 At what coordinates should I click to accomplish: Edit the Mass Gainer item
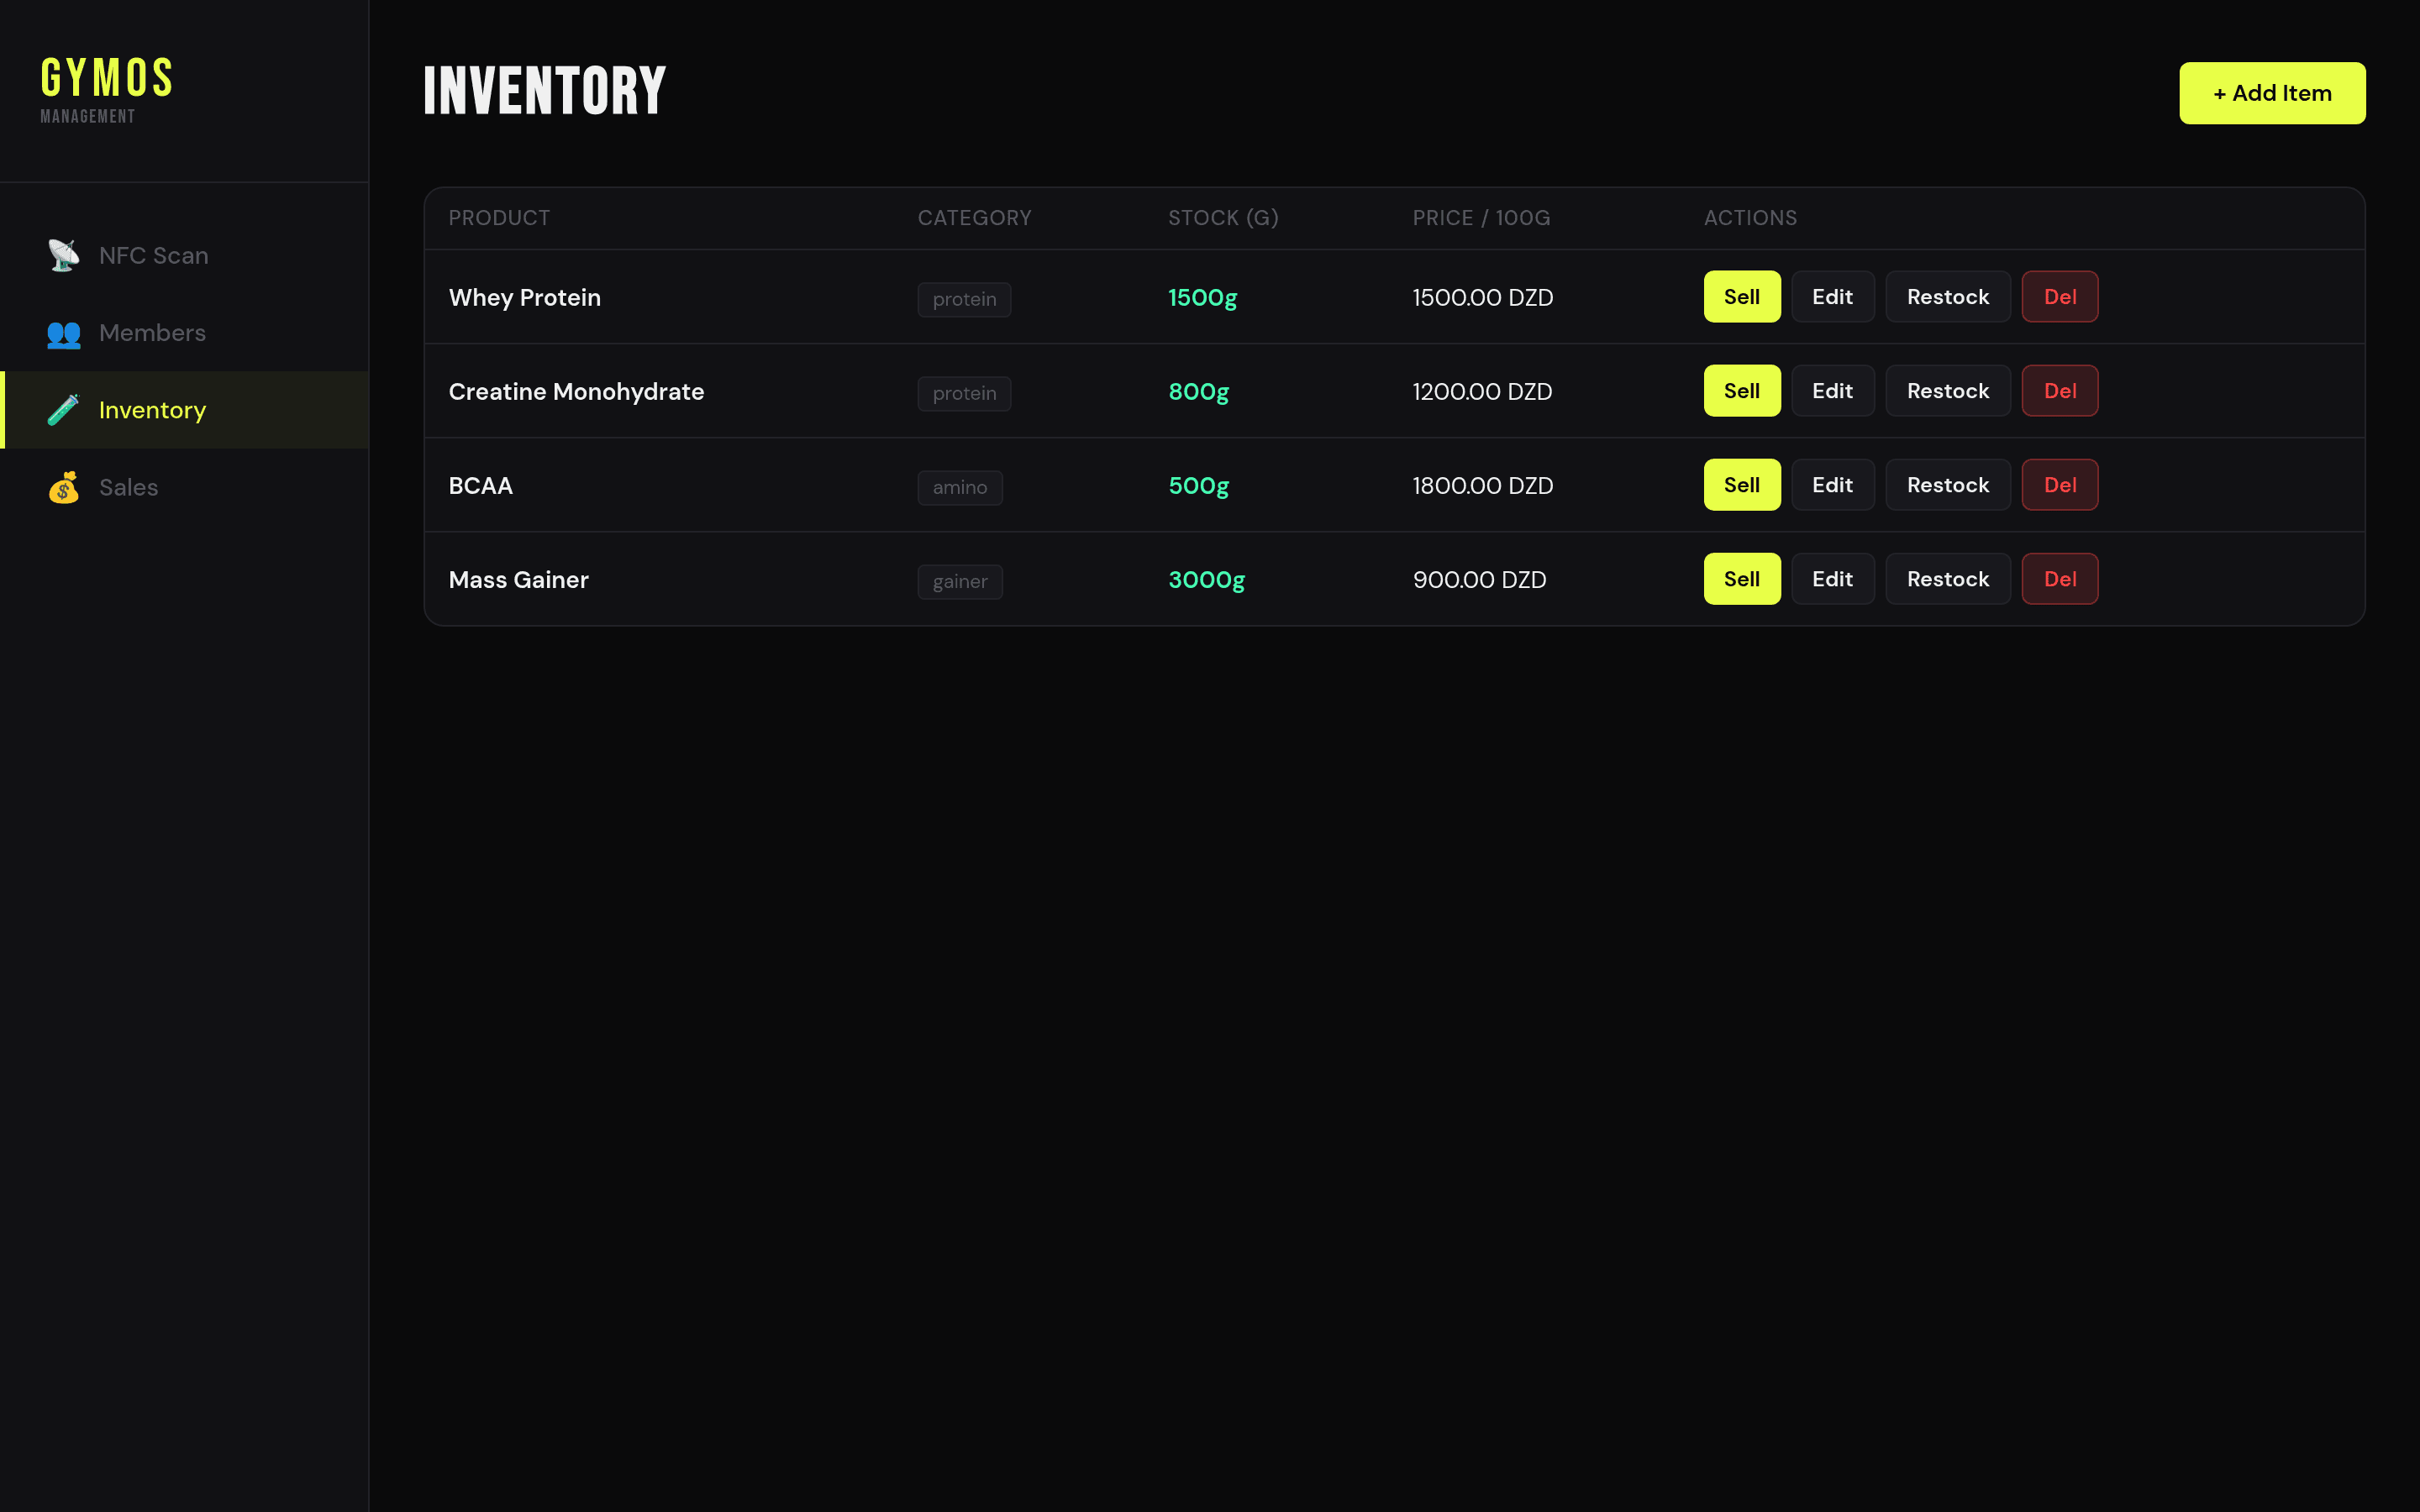click(x=1832, y=579)
